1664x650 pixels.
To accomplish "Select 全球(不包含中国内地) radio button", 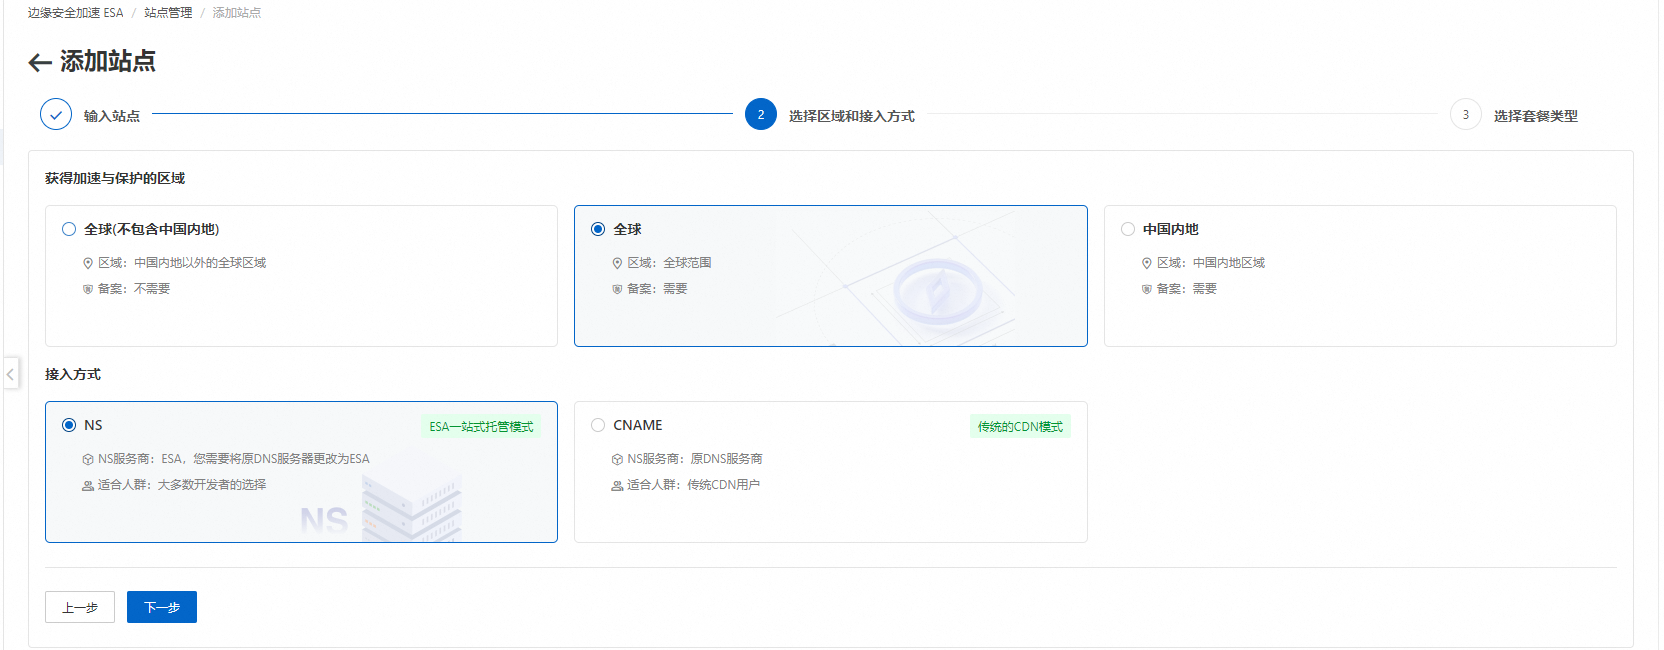I will tap(69, 229).
